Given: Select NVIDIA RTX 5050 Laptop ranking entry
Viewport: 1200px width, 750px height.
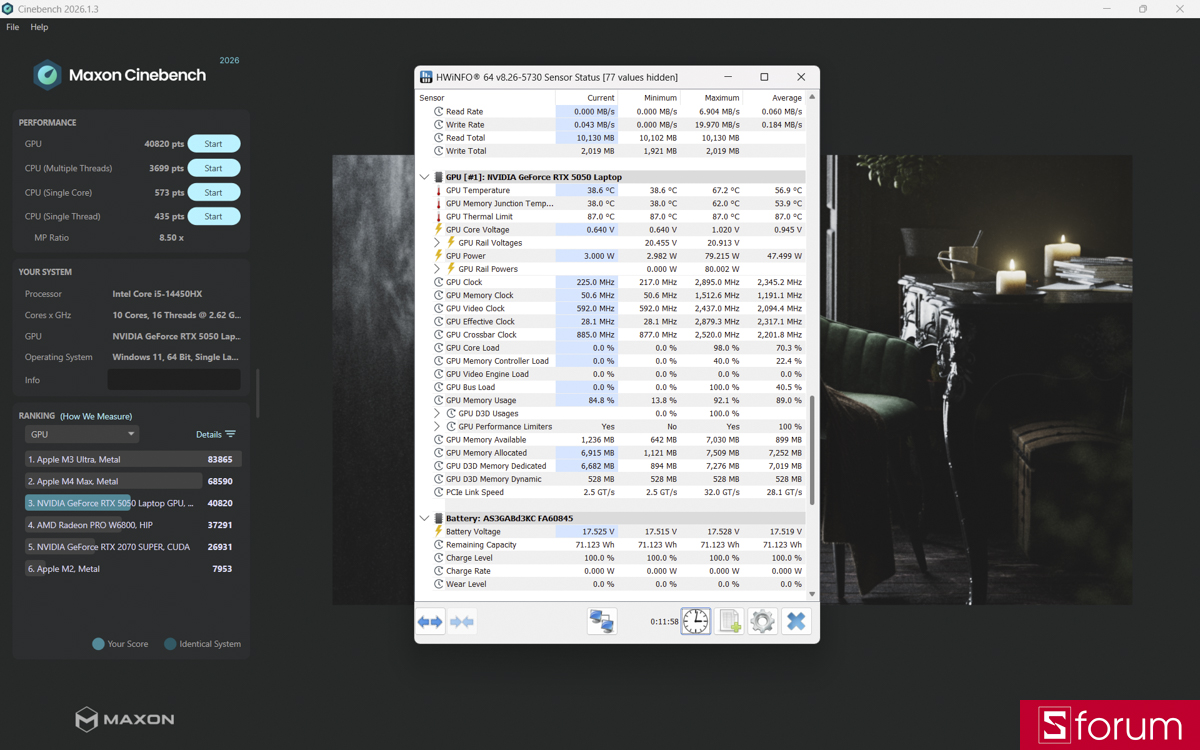Looking at the screenshot, I should (x=133, y=503).
